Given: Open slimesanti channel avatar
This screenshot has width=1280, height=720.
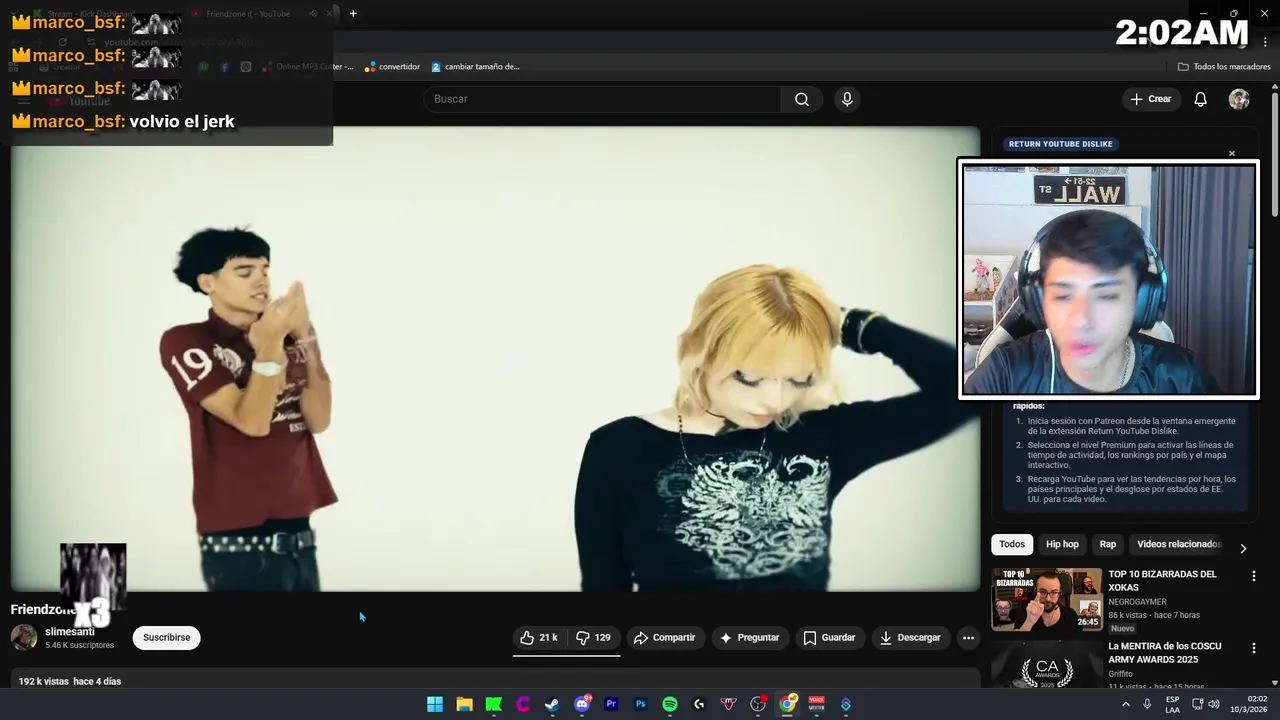Looking at the screenshot, I should (24, 638).
